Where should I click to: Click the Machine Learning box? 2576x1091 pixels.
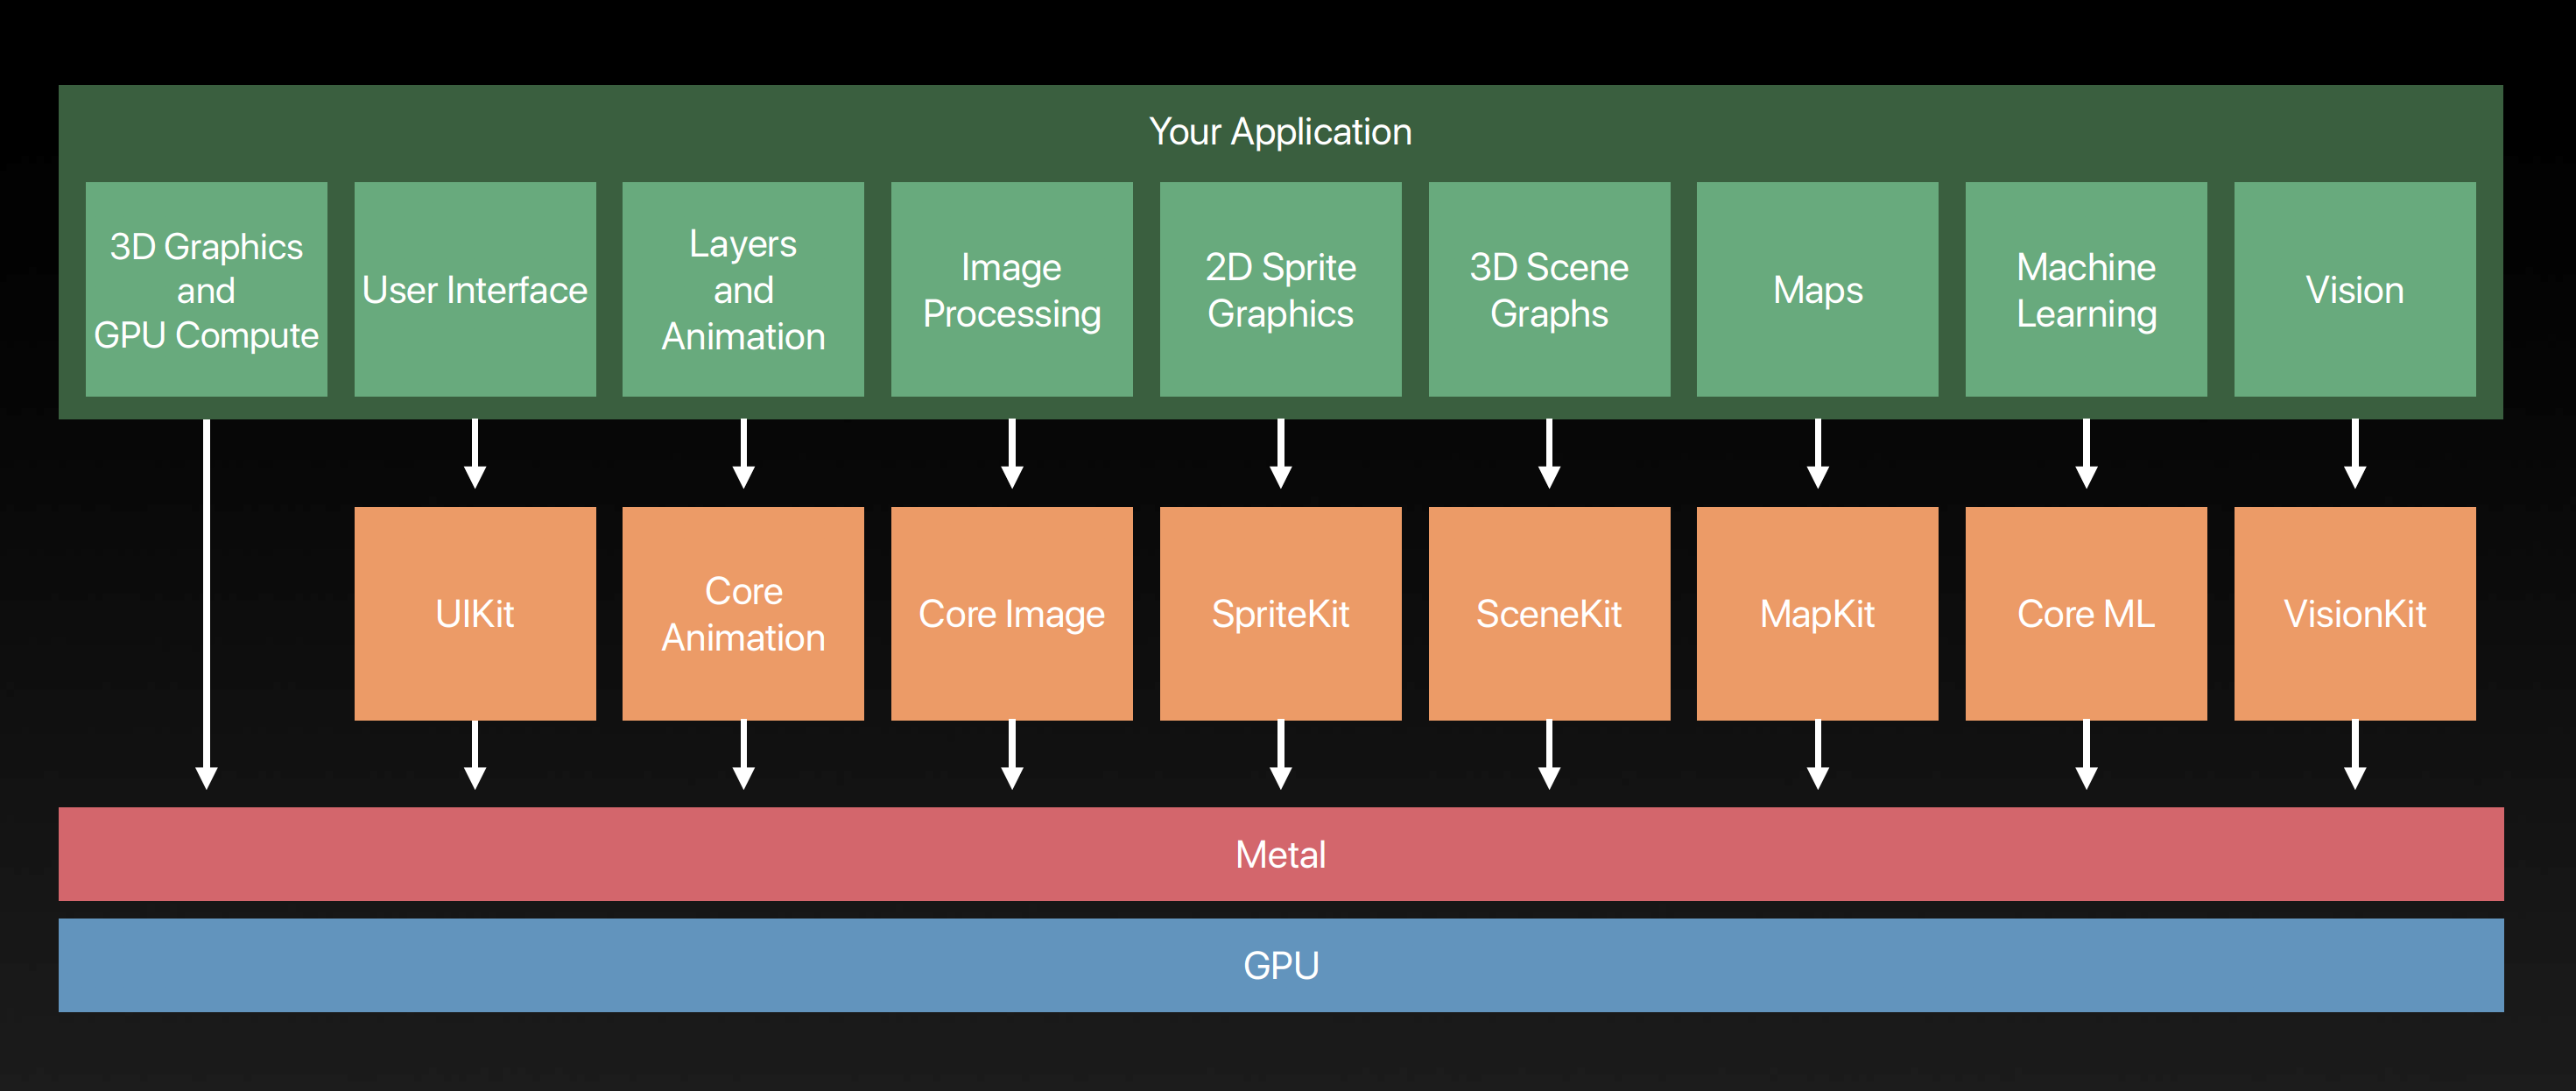point(2086,290)
